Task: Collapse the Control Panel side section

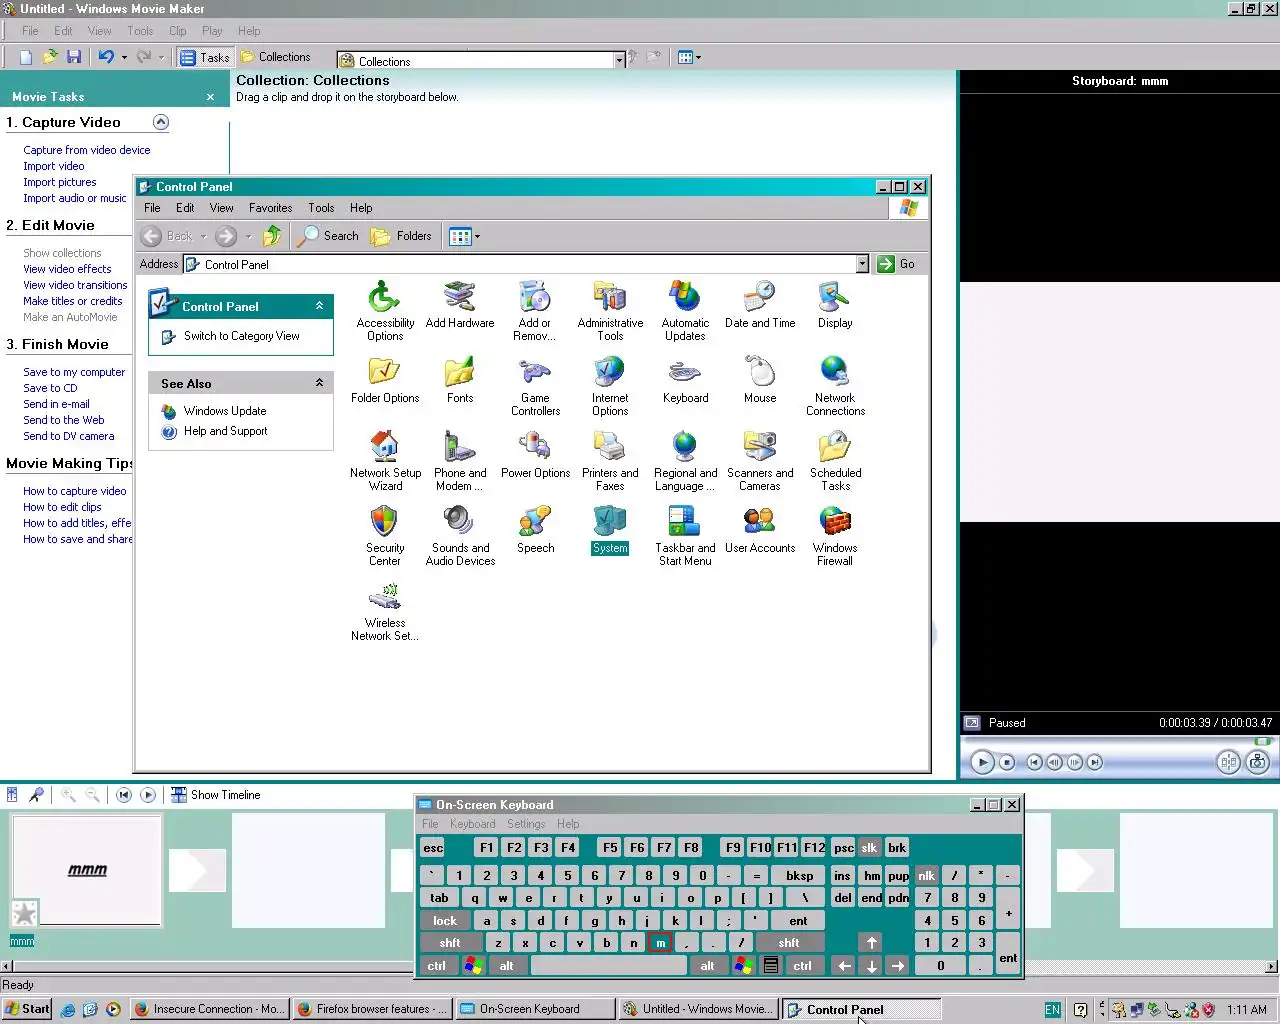Action: pos(320,306)
